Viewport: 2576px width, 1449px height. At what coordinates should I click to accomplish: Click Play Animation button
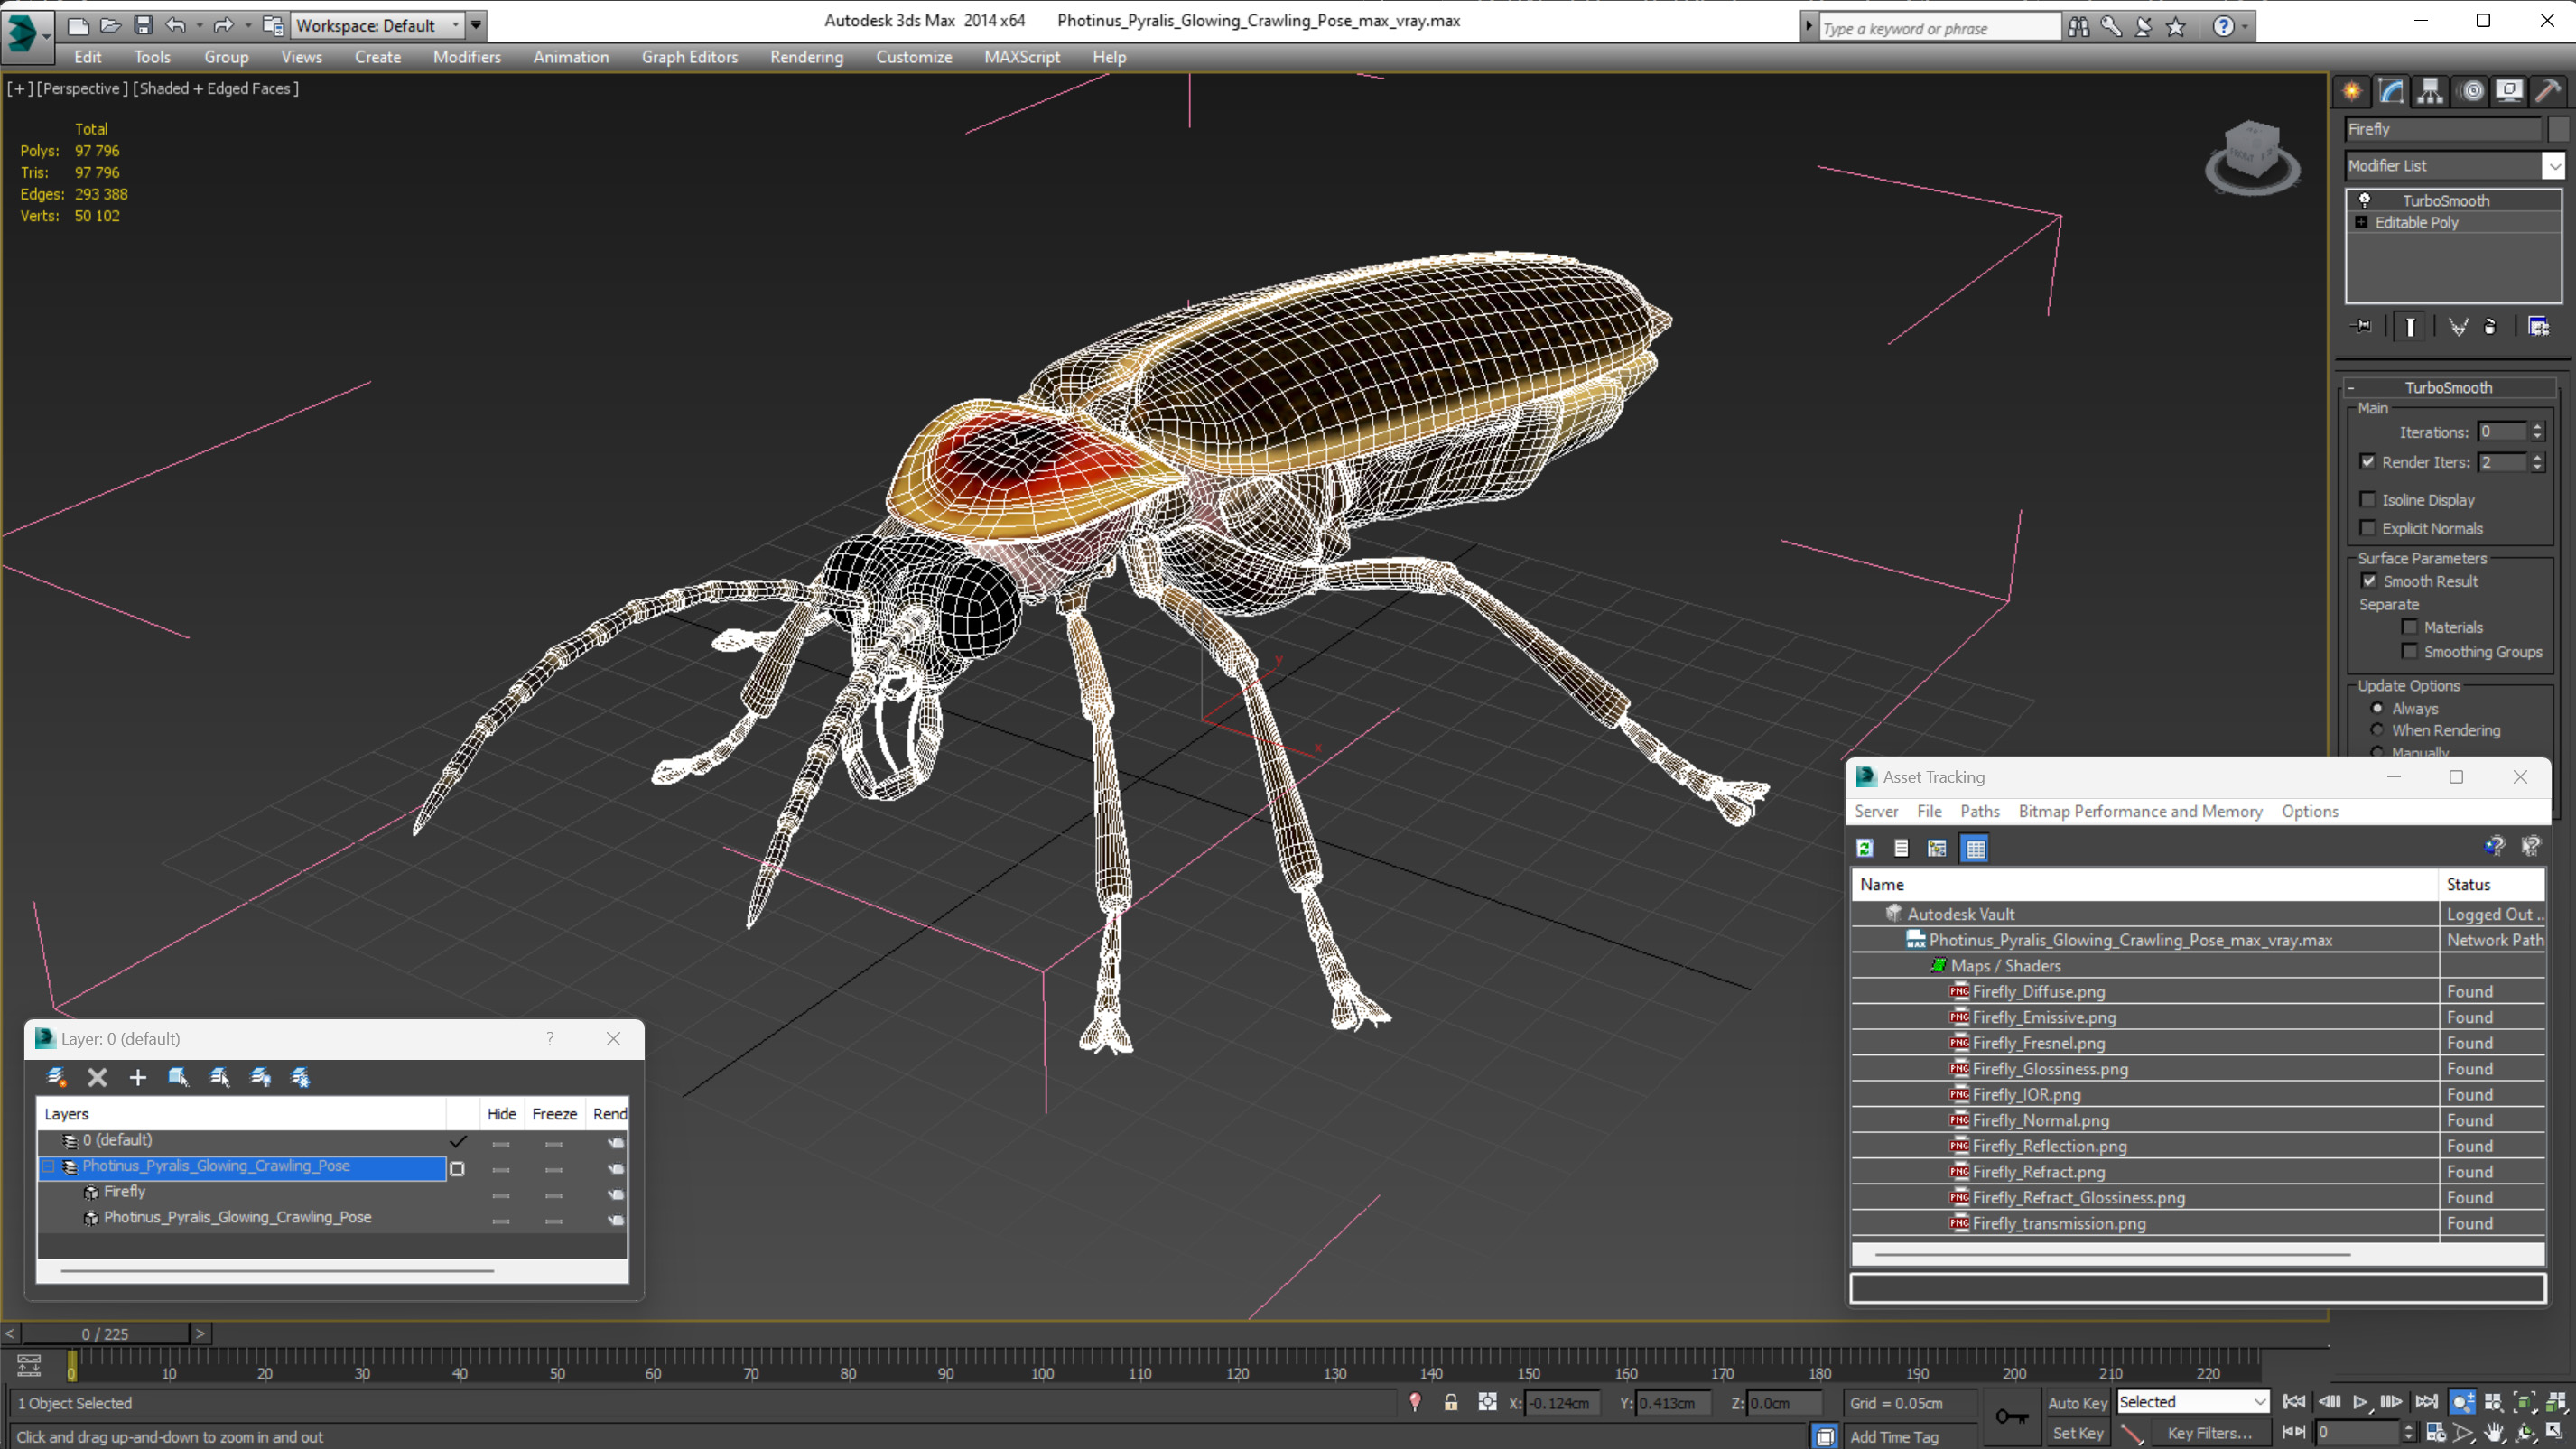pos(2360,1402)
